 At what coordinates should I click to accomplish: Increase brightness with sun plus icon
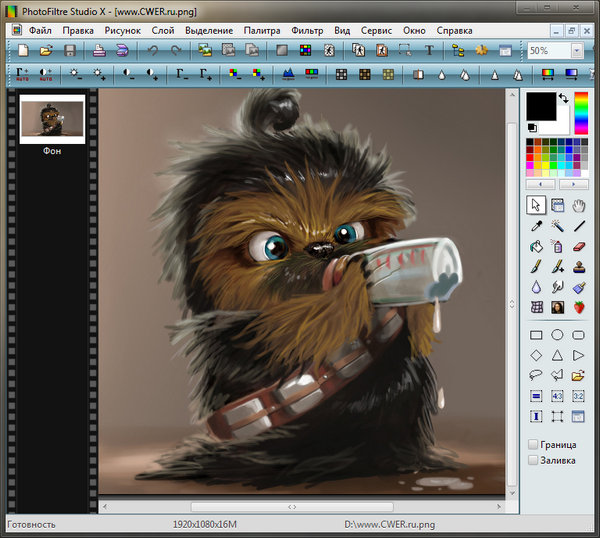[99, 74]
